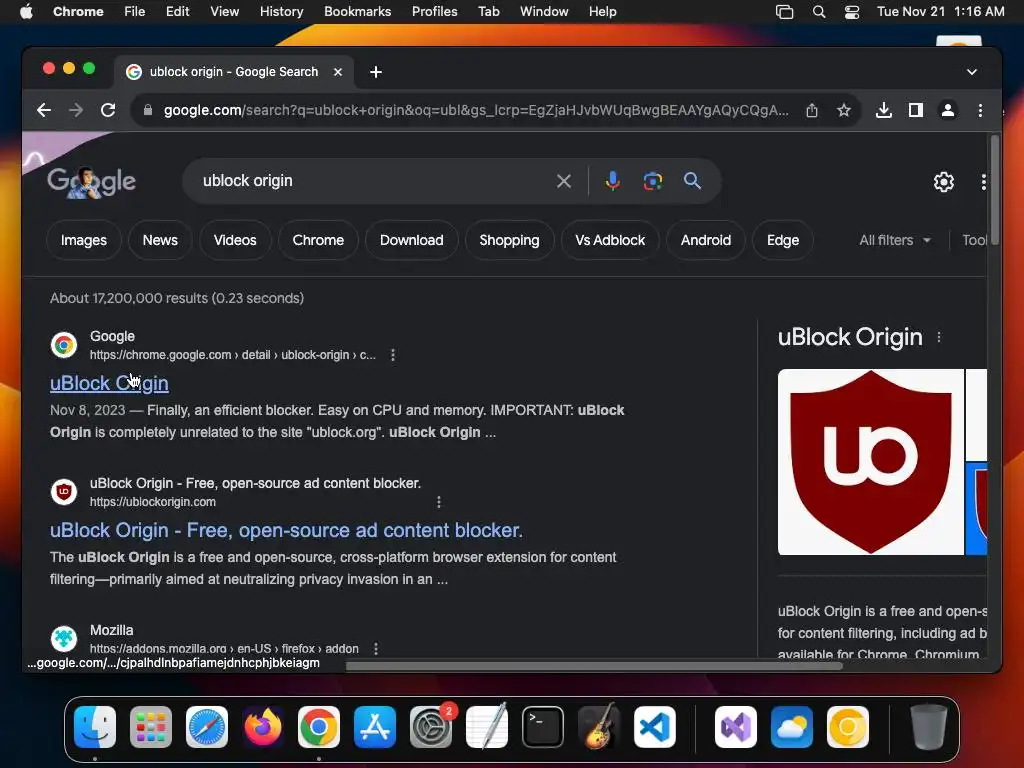This screenshot has width=1024, height=768.
Task: Filter results by Images
Action: (x=84, y=240)
